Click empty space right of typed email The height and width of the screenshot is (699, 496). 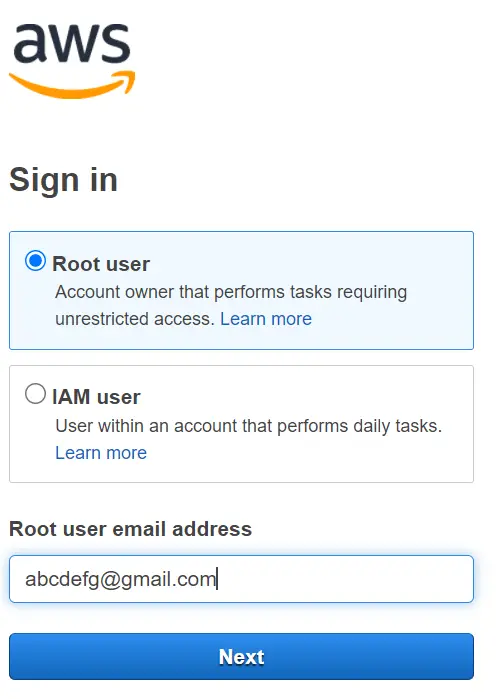click(x=343, y=579)
